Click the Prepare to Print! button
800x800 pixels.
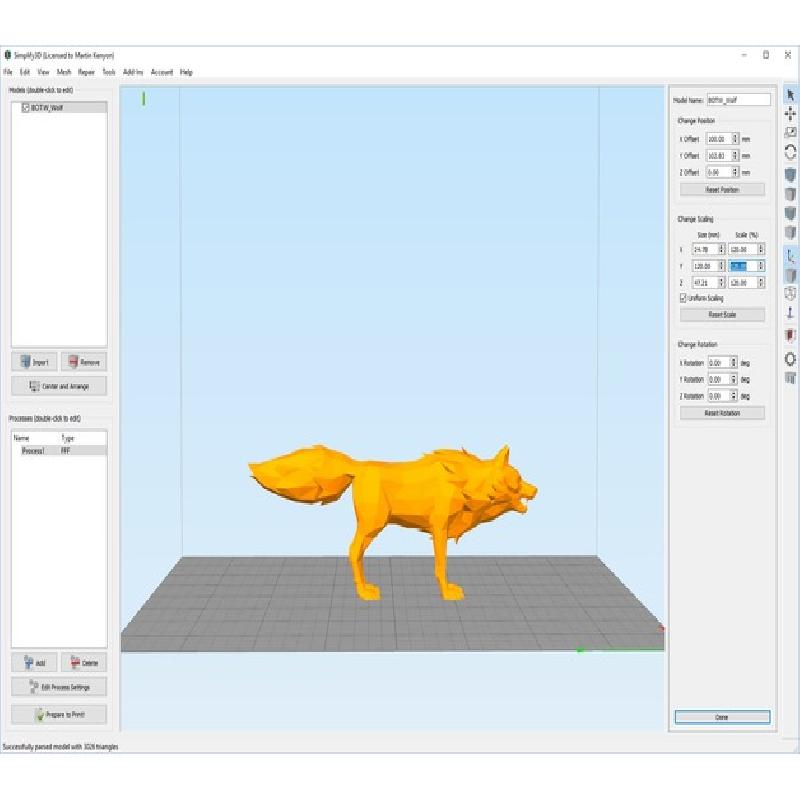[x=59, y=715]
